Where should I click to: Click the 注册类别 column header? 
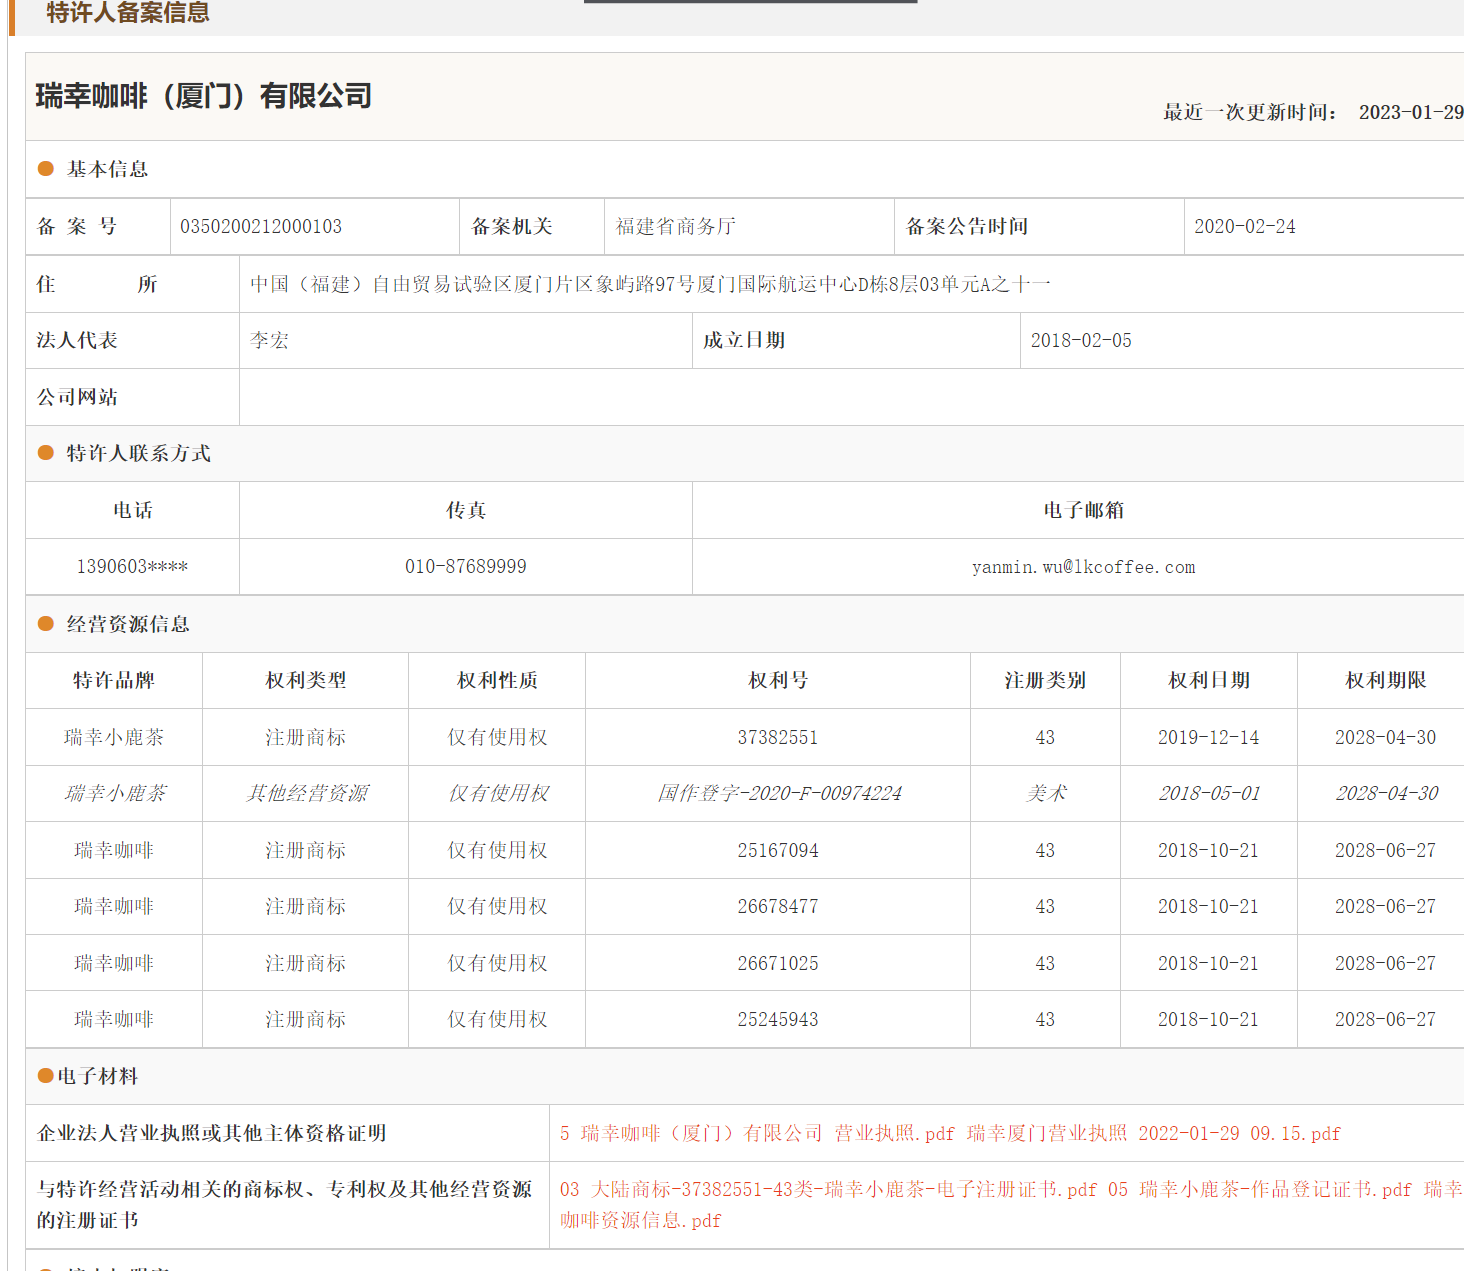point(1045,680)
